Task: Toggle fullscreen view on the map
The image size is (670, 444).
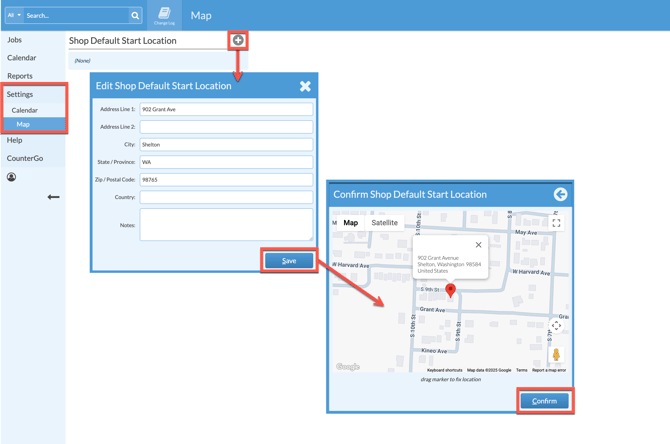Action: (556, 223)
